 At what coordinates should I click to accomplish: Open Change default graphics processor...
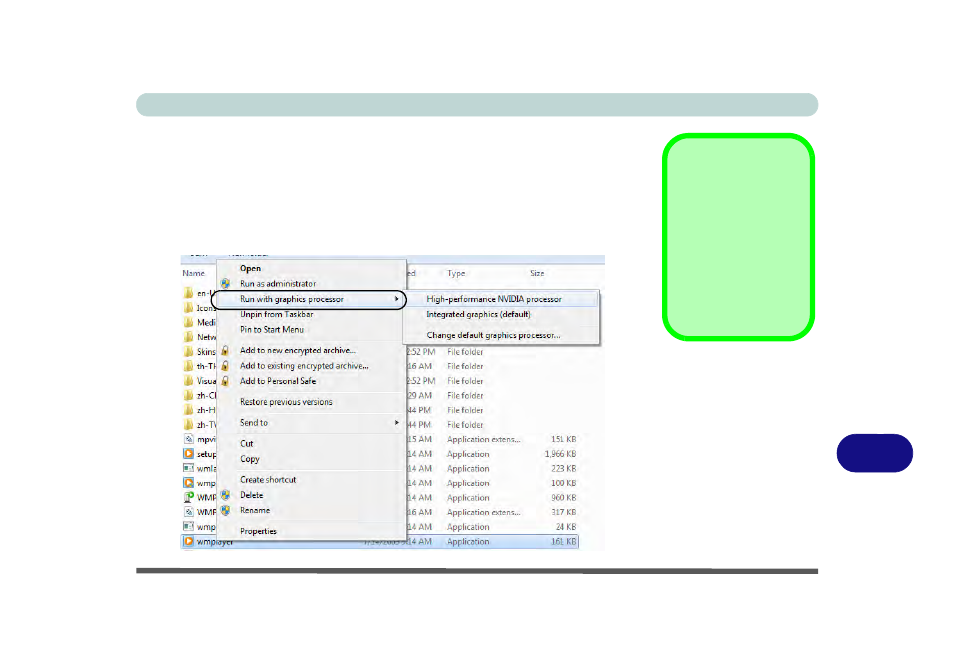click(493, 335)
